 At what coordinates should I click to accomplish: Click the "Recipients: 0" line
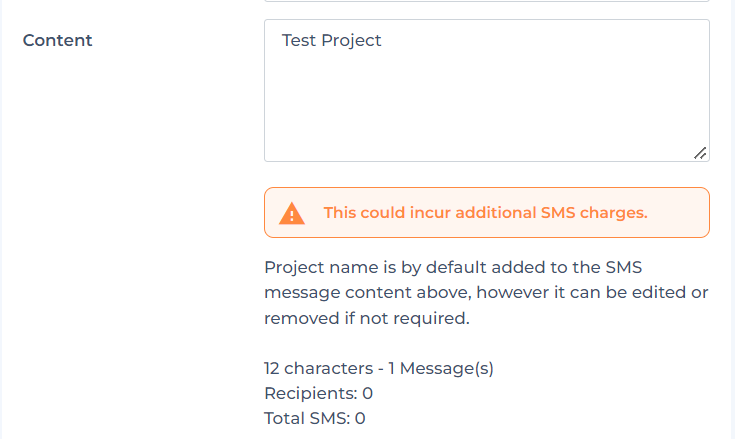(x=318, y=393)
